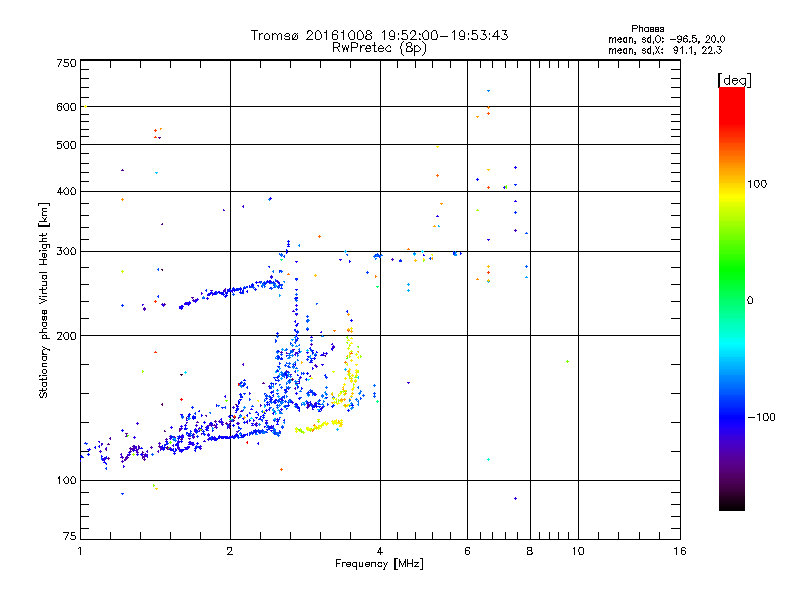Click the "mean, sd,X: 91.1, 22.3" statistic
Screen dimensions: 800x600
click(x=665, y=50)
